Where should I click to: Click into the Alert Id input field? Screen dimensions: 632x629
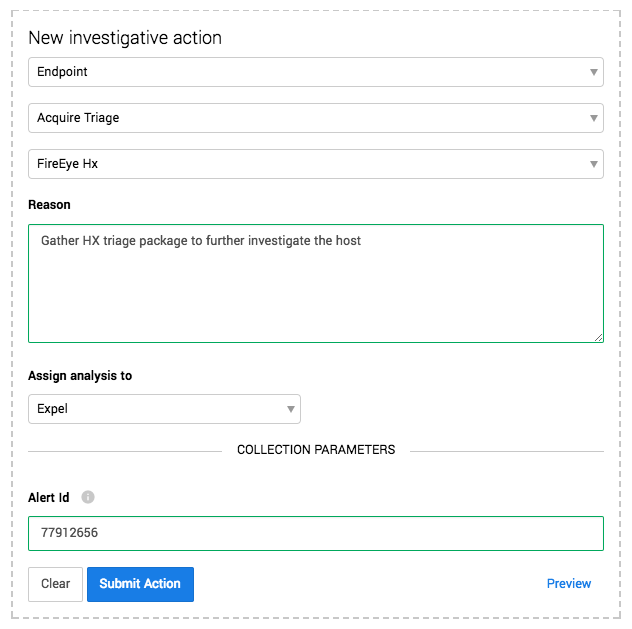click(x=316, y=534)
